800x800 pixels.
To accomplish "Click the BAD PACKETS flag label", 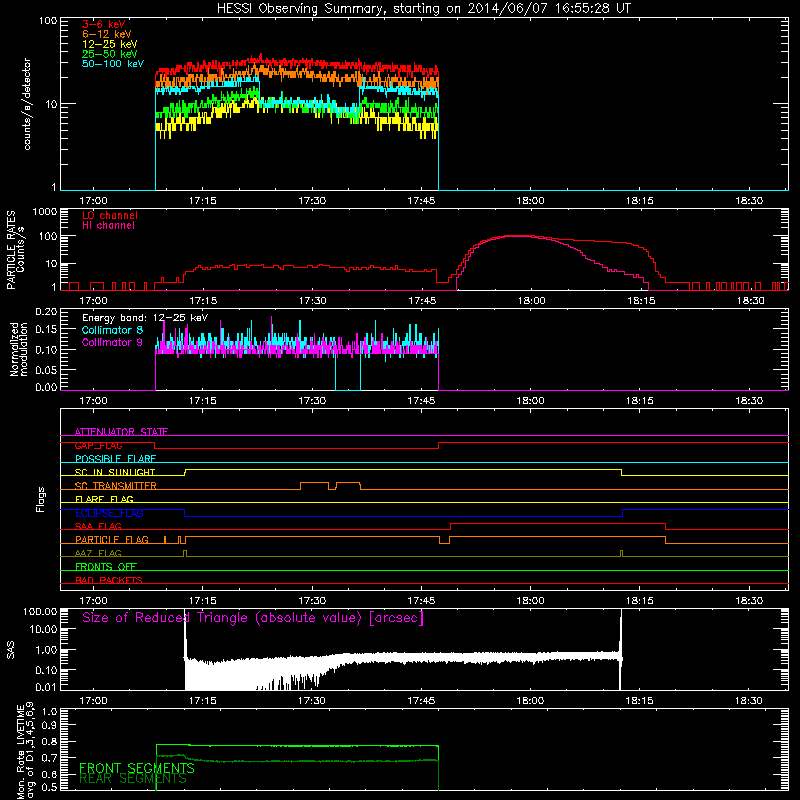I will (109, 580).
